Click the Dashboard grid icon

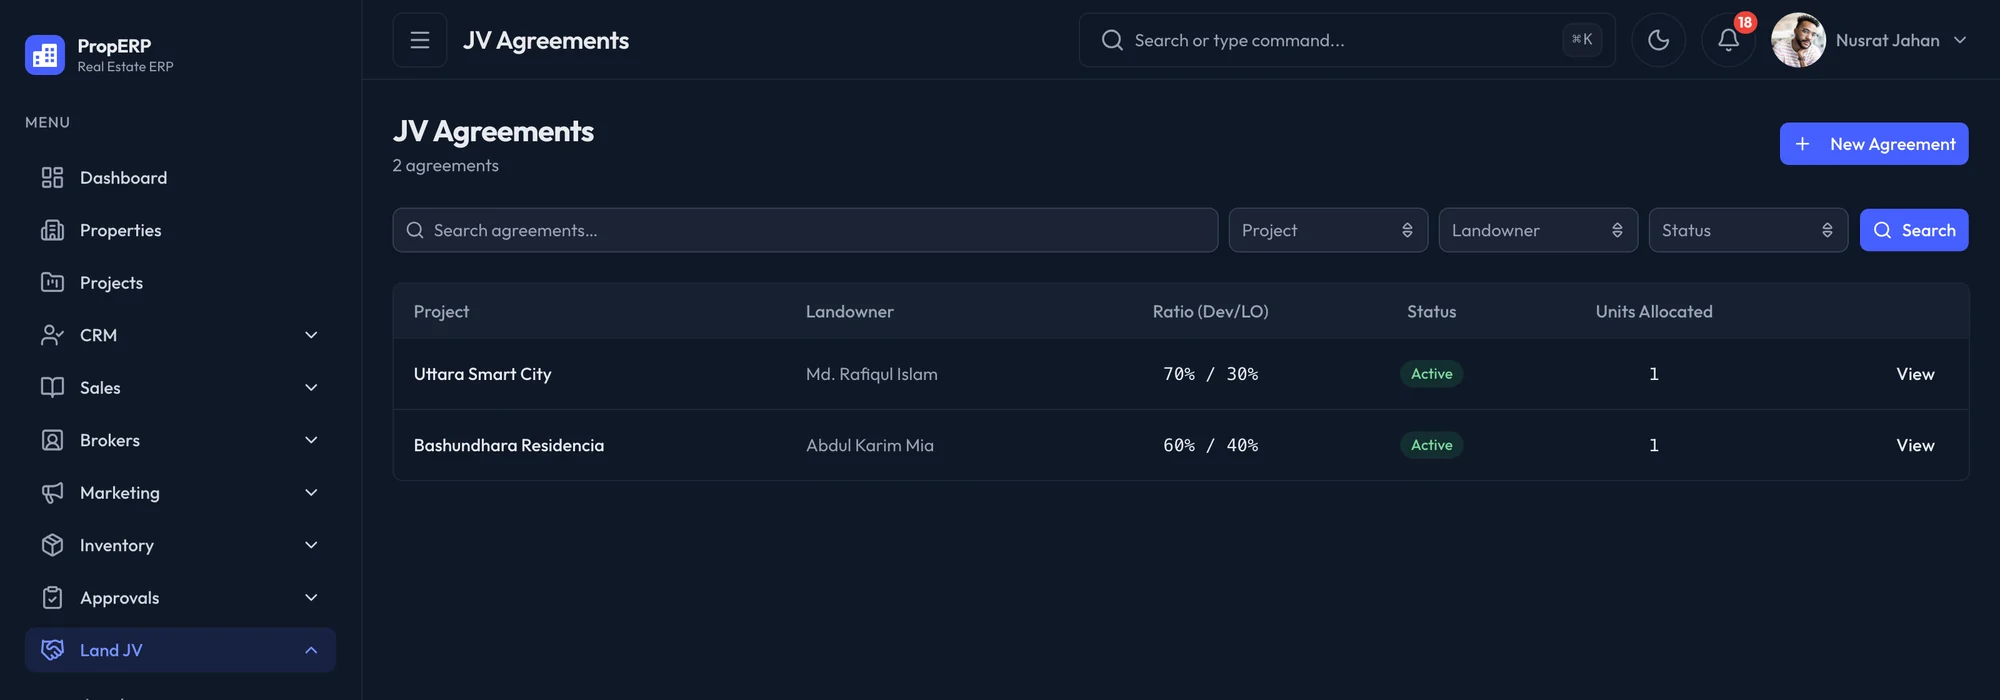pos(52,178)
